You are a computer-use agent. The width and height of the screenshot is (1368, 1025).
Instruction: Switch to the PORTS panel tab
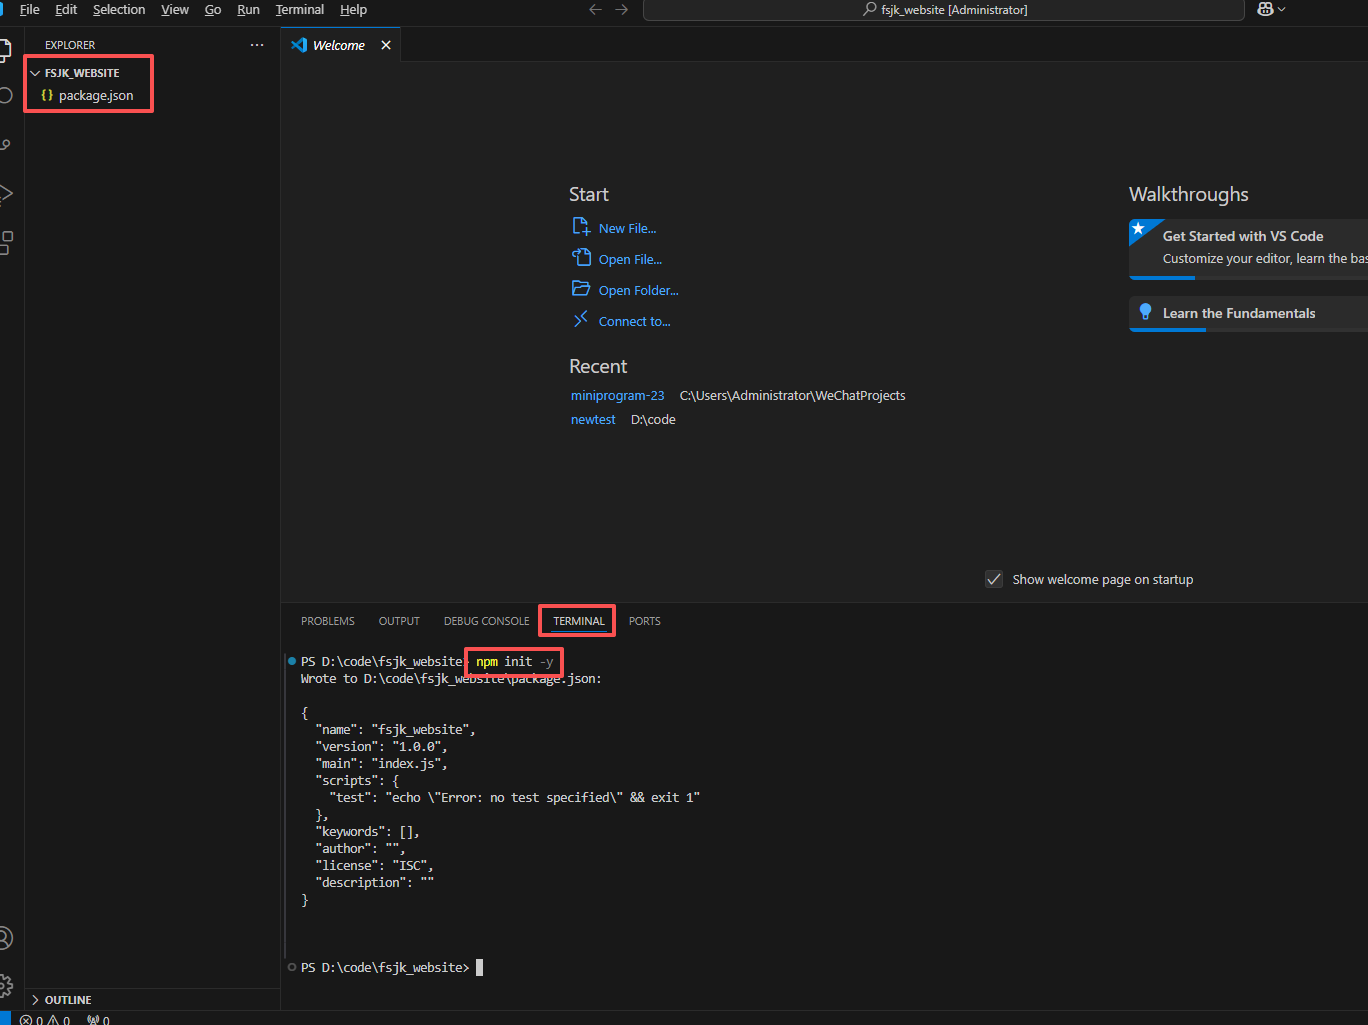645,621
